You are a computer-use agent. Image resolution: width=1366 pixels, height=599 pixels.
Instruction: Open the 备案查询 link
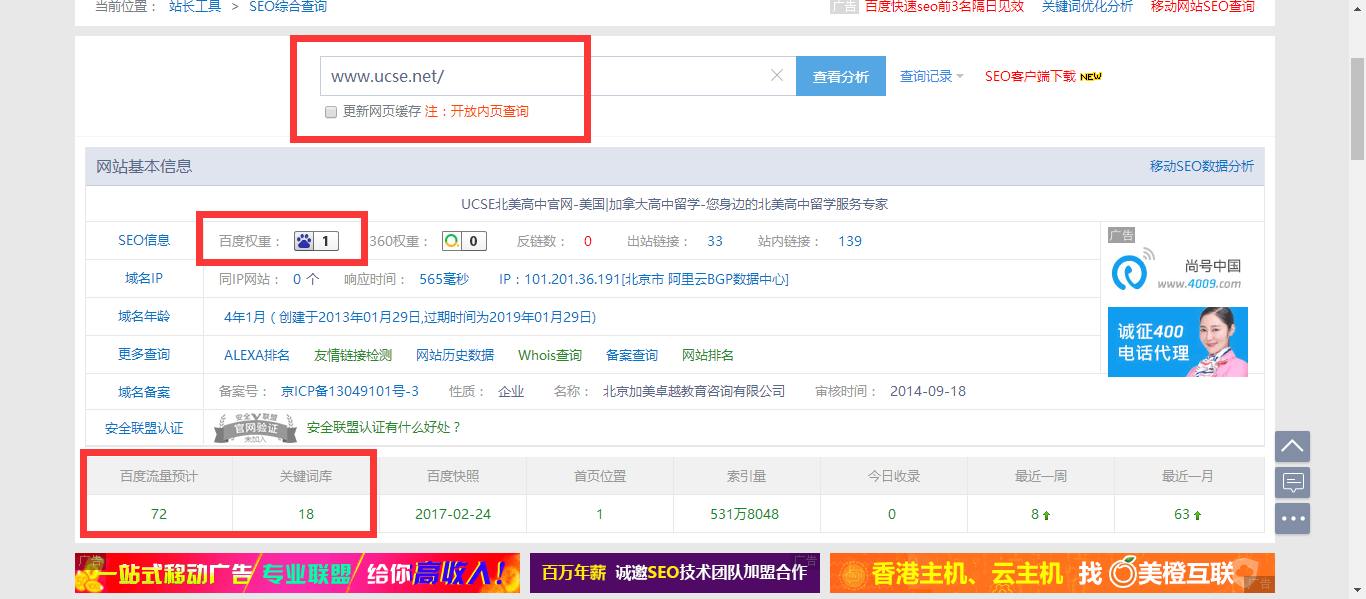631,355
